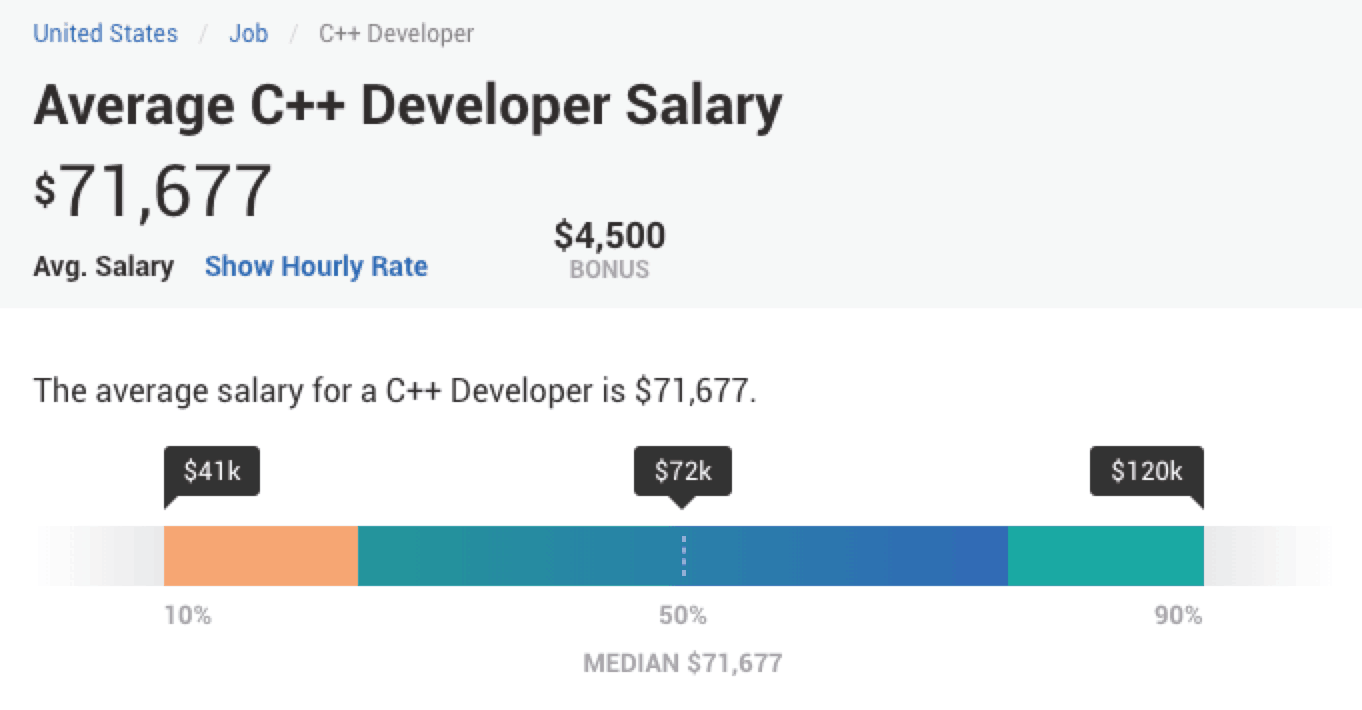The height and width of the screenshot is (710, 1362).
Task: Click the 90% percentile label
Action: 1178,616
